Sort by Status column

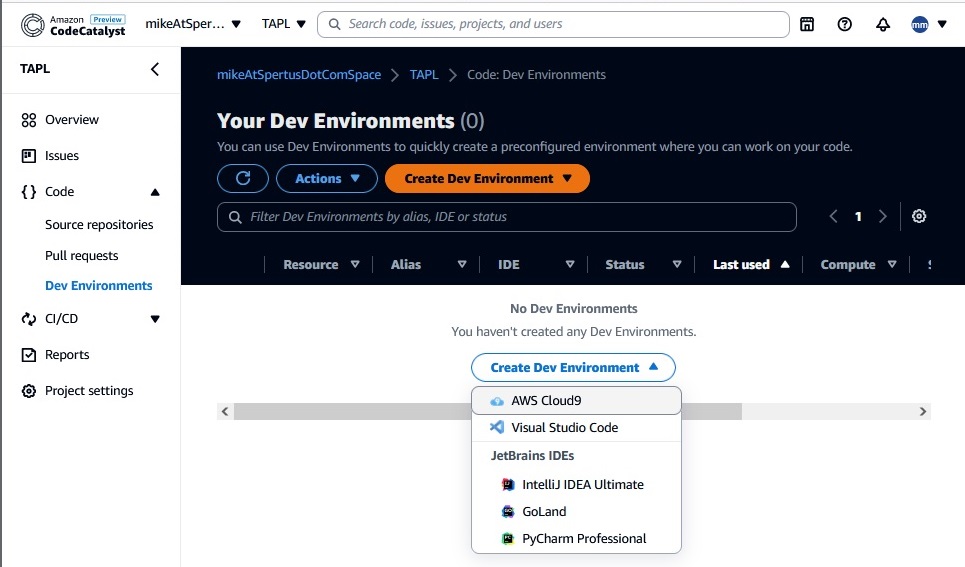coord(643,265)
